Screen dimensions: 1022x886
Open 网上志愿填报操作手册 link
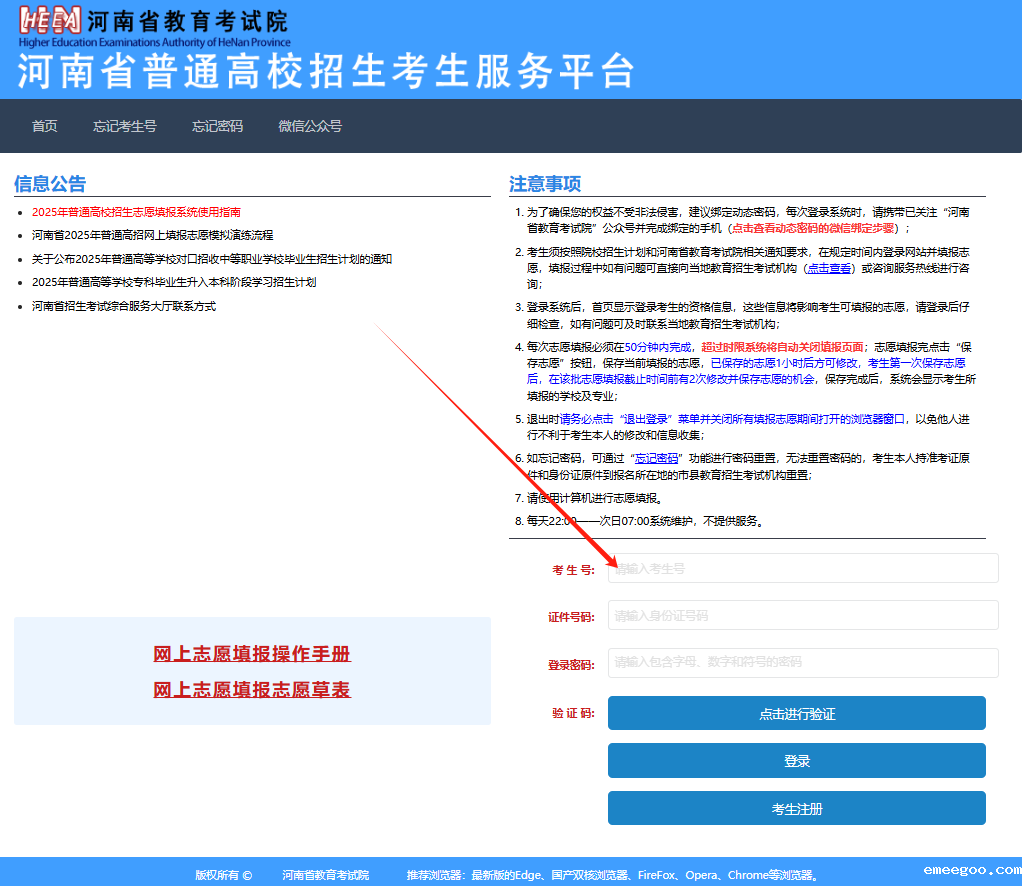(x=252, y=654)
